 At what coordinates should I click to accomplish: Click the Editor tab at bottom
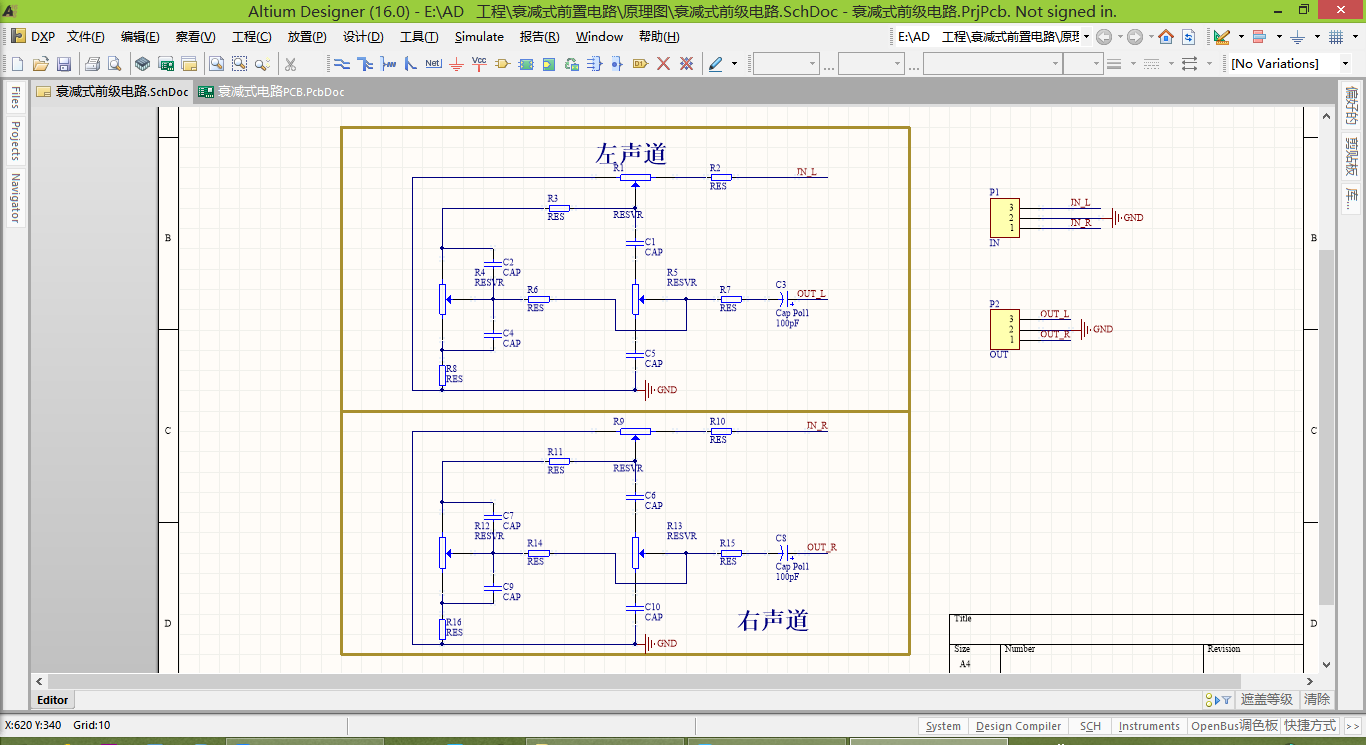(53, 700)
